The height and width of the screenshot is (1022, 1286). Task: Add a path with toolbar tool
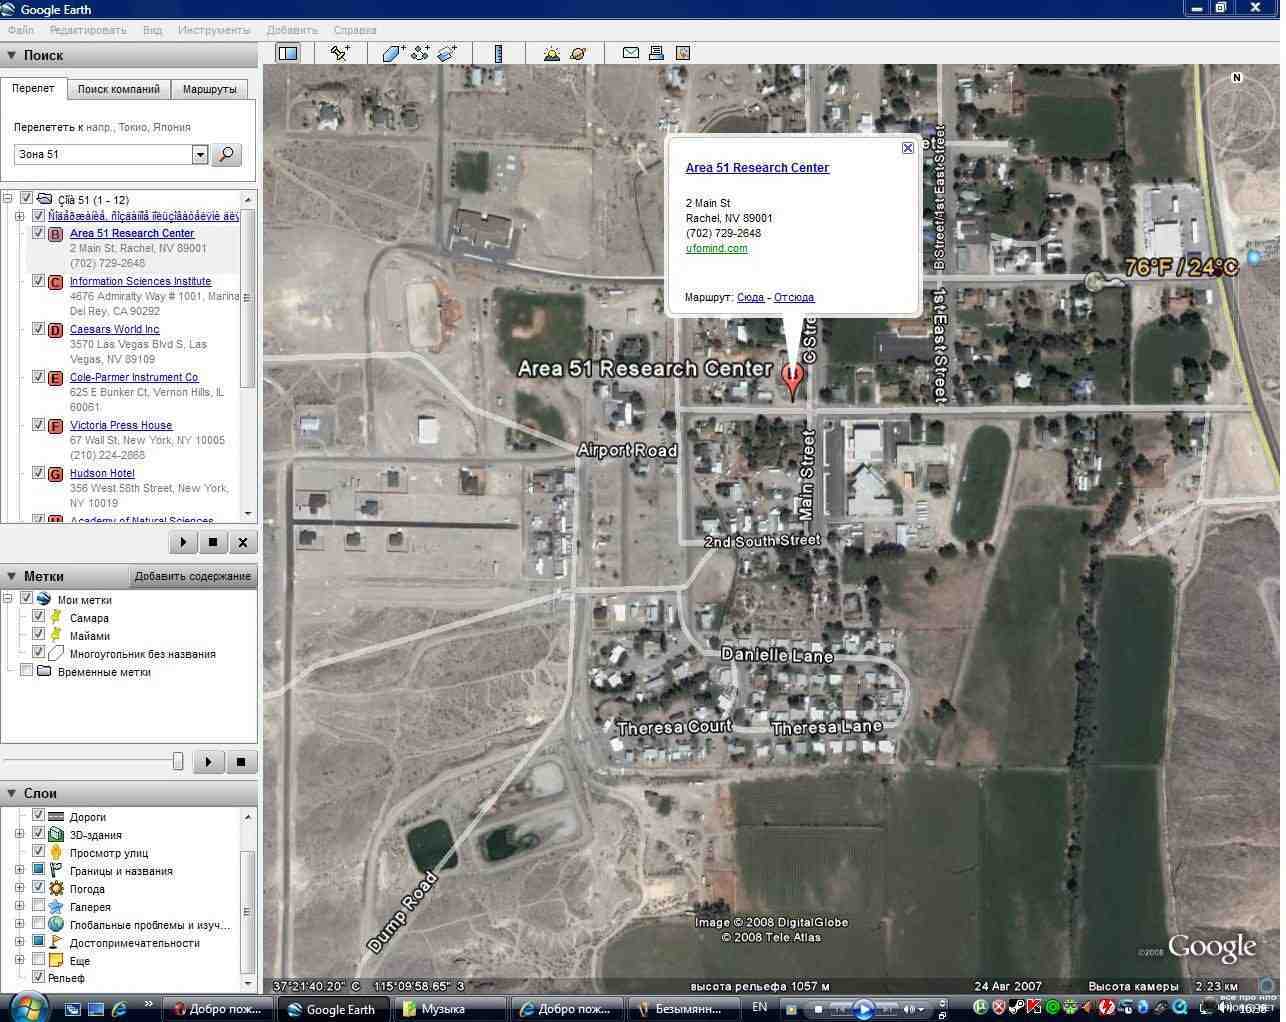[420, 53]
